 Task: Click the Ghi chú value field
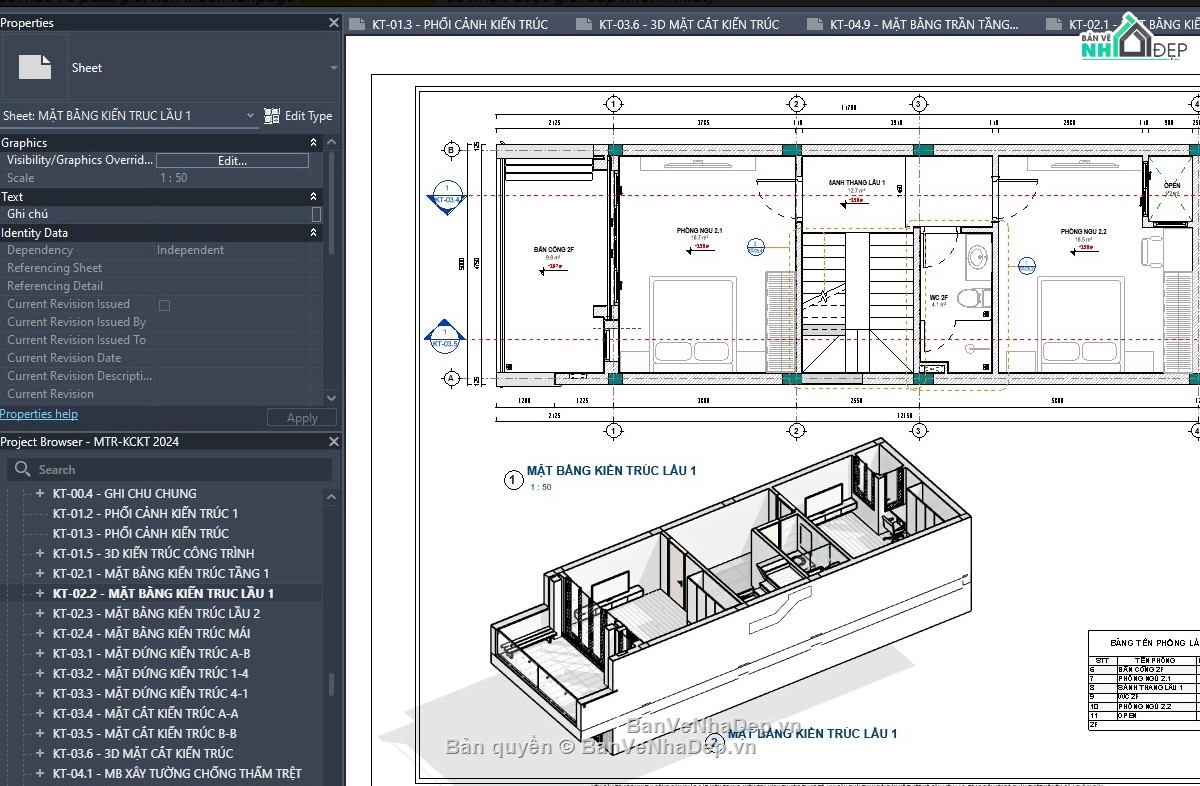click(x=232, y=214)
